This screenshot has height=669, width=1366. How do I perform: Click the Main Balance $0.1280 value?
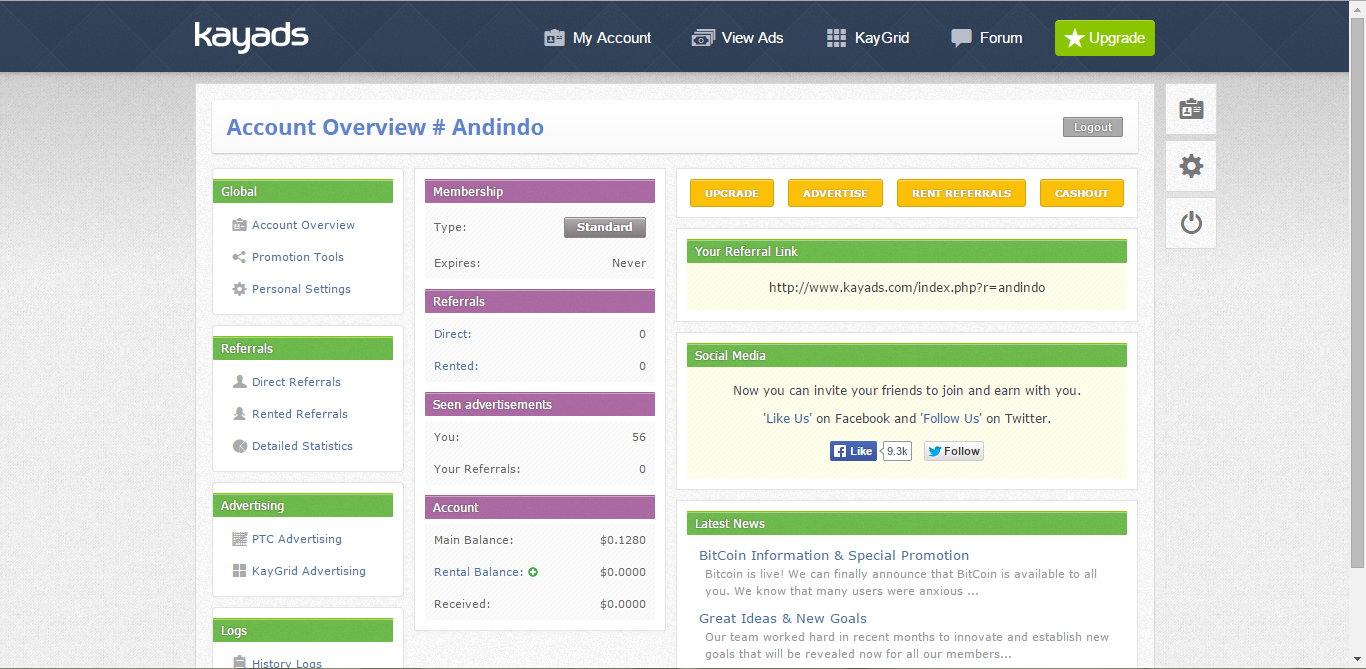point(623,540)
